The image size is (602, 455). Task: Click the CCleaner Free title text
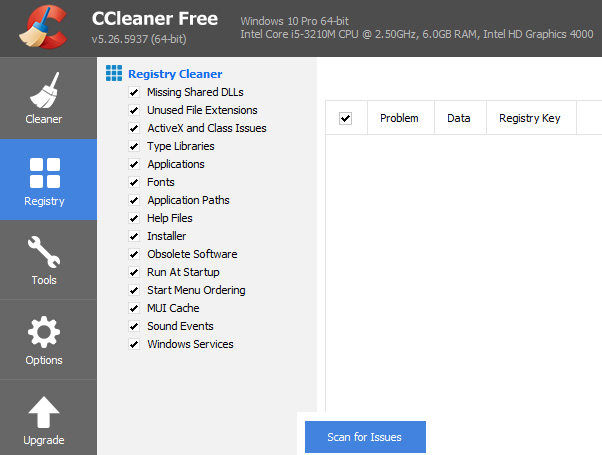(155, 18)
